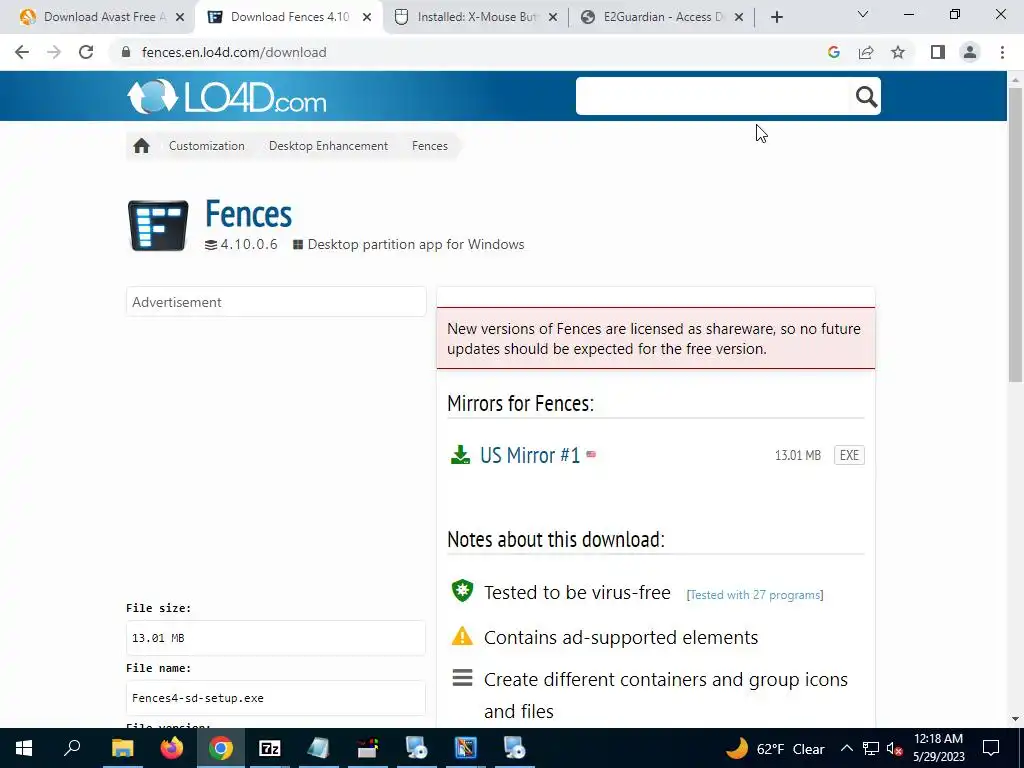Viewport: 1024px width, 768px height.
Task: Click the Fences app icon
Action: tap(158, 225)
